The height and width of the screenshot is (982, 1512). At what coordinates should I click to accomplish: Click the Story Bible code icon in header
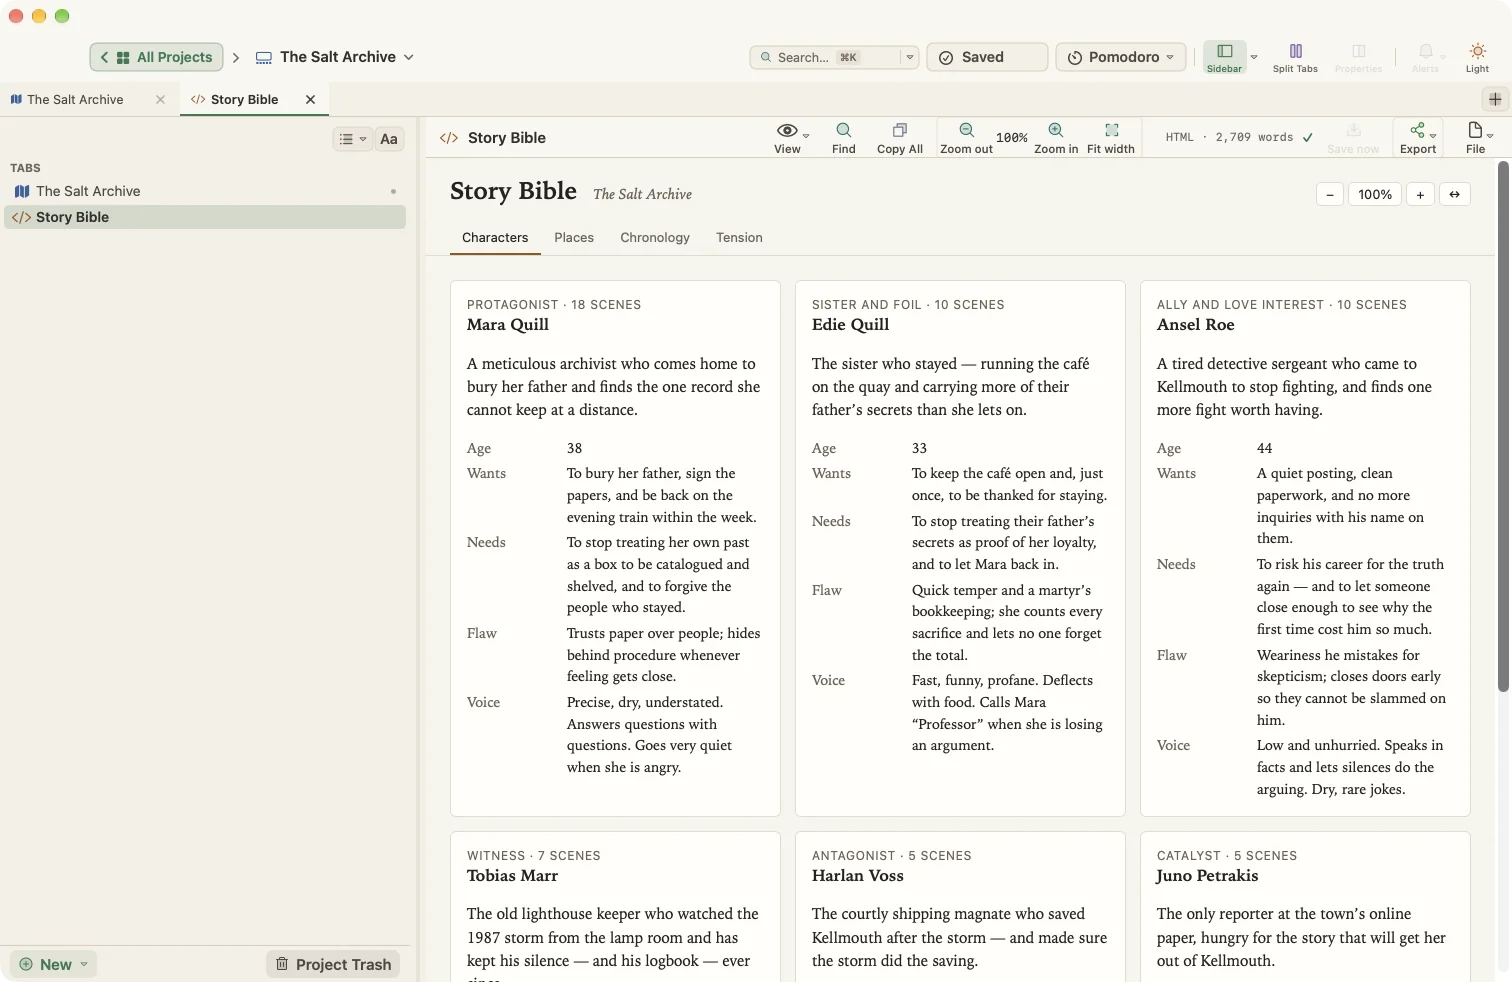(x=449, y=138)
